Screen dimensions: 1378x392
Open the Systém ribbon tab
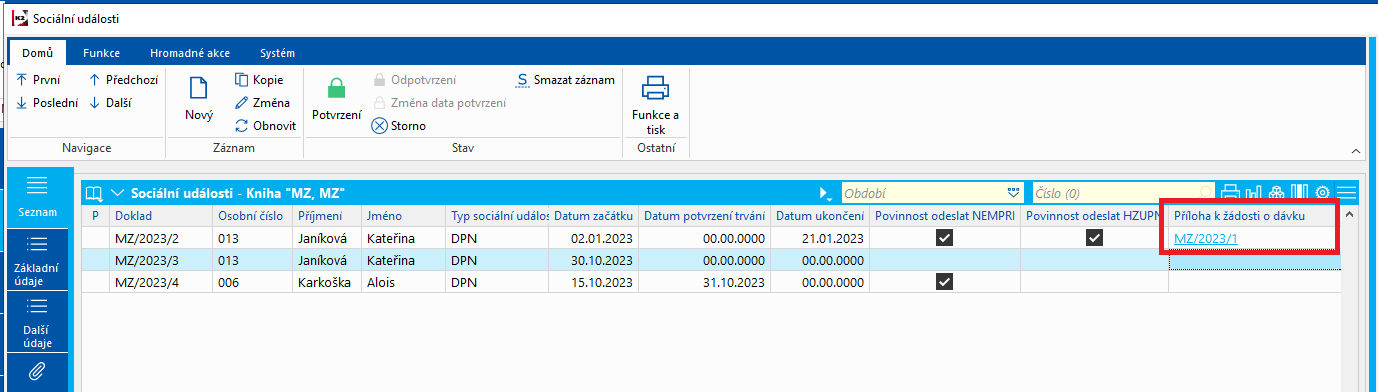click(x=277, y=53)
